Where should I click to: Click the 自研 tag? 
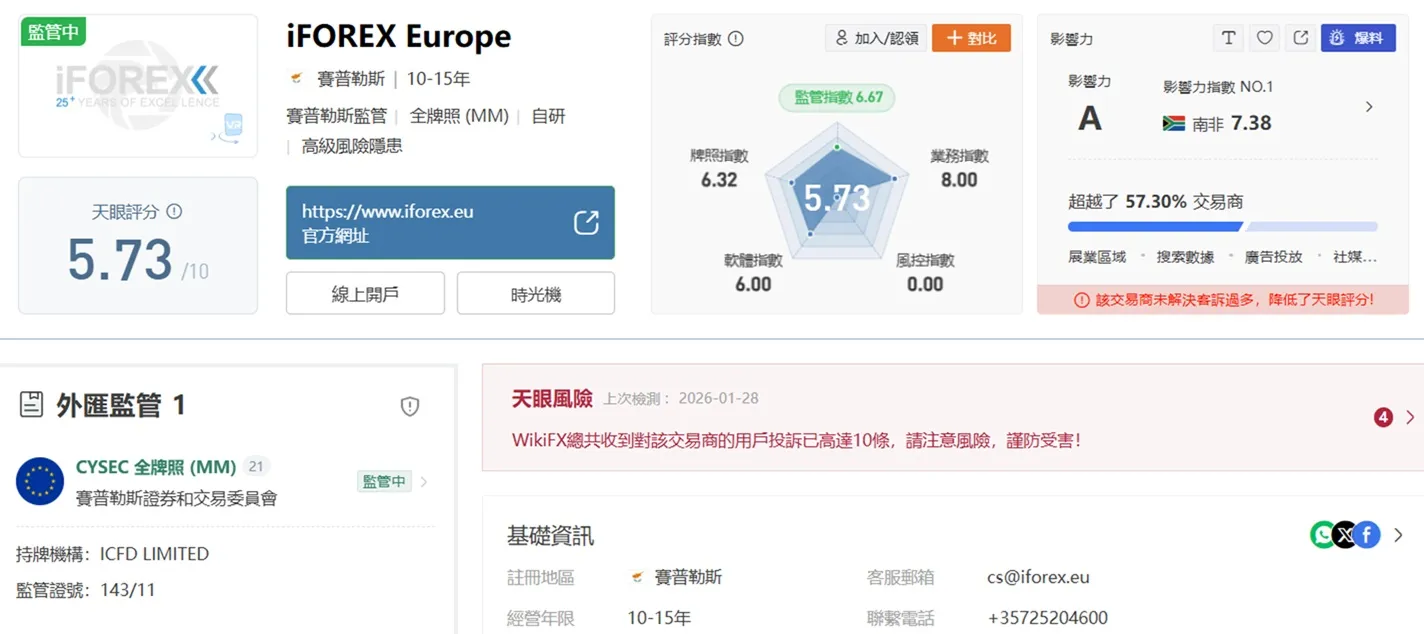(x=548, y=116)
